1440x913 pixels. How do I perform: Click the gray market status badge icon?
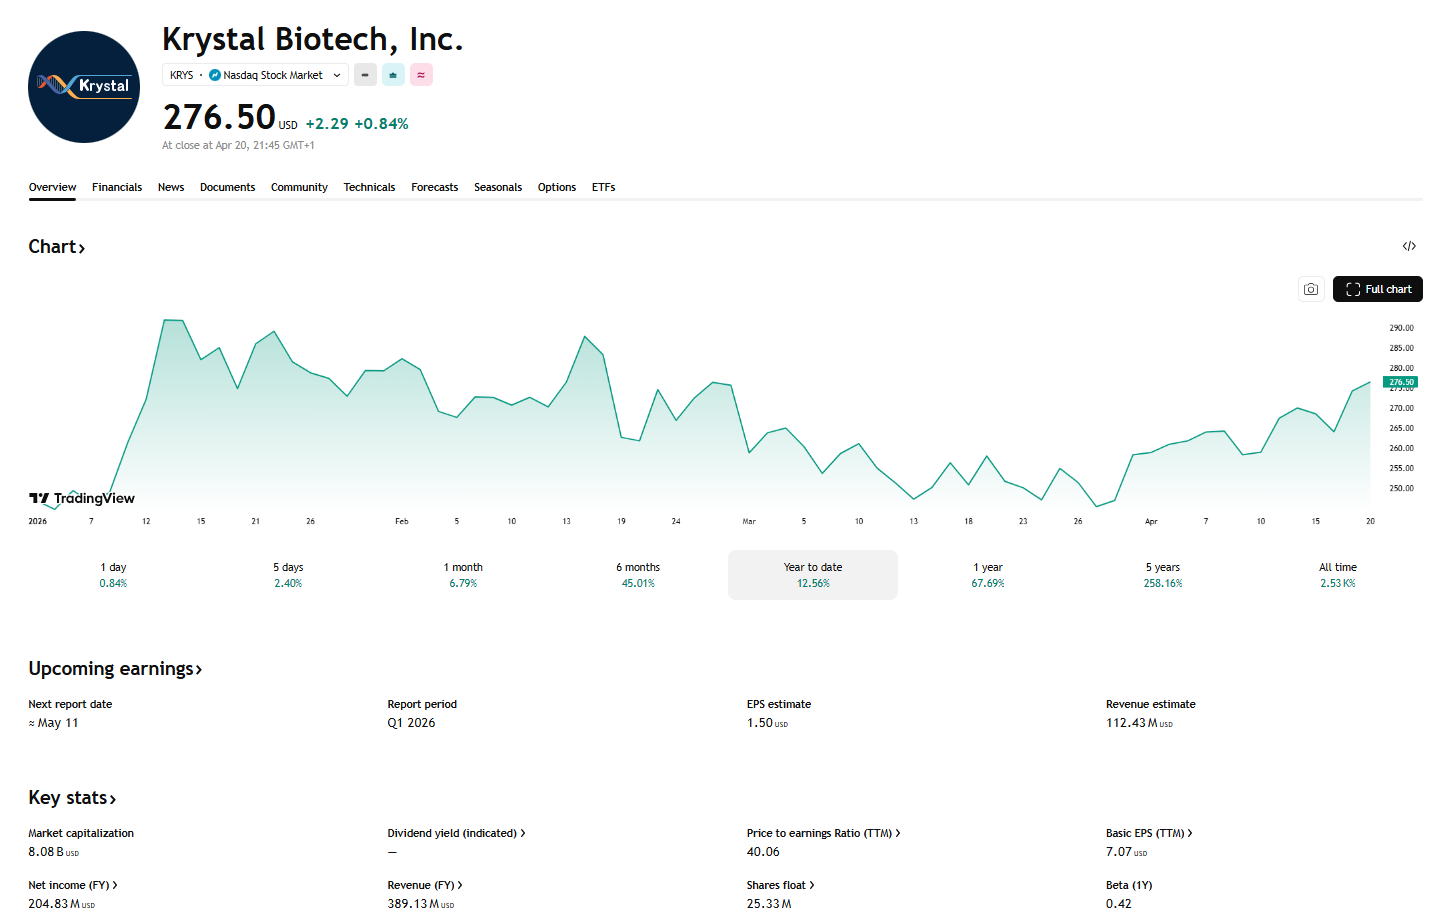(x=365, y=75)
